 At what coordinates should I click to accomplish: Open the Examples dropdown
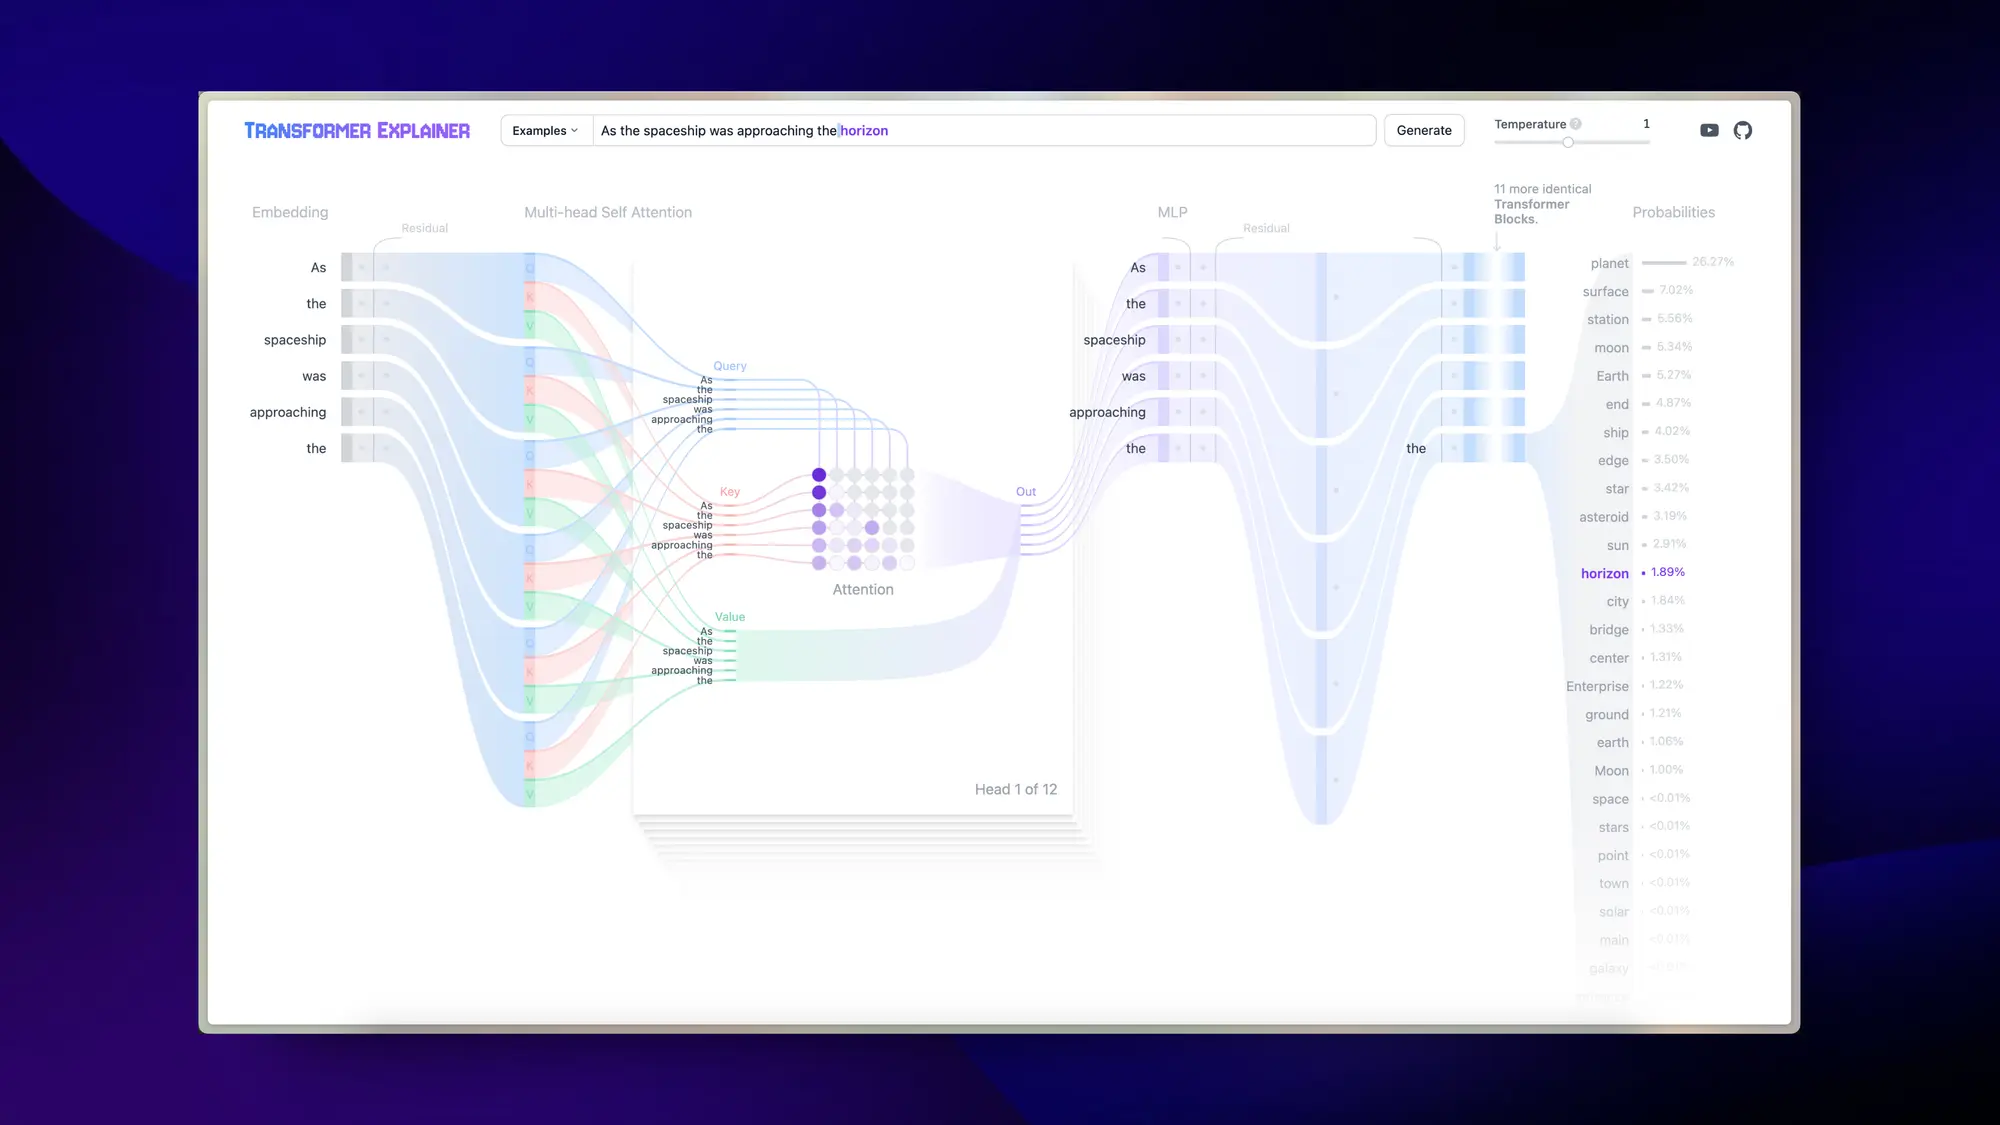[546, 131]
